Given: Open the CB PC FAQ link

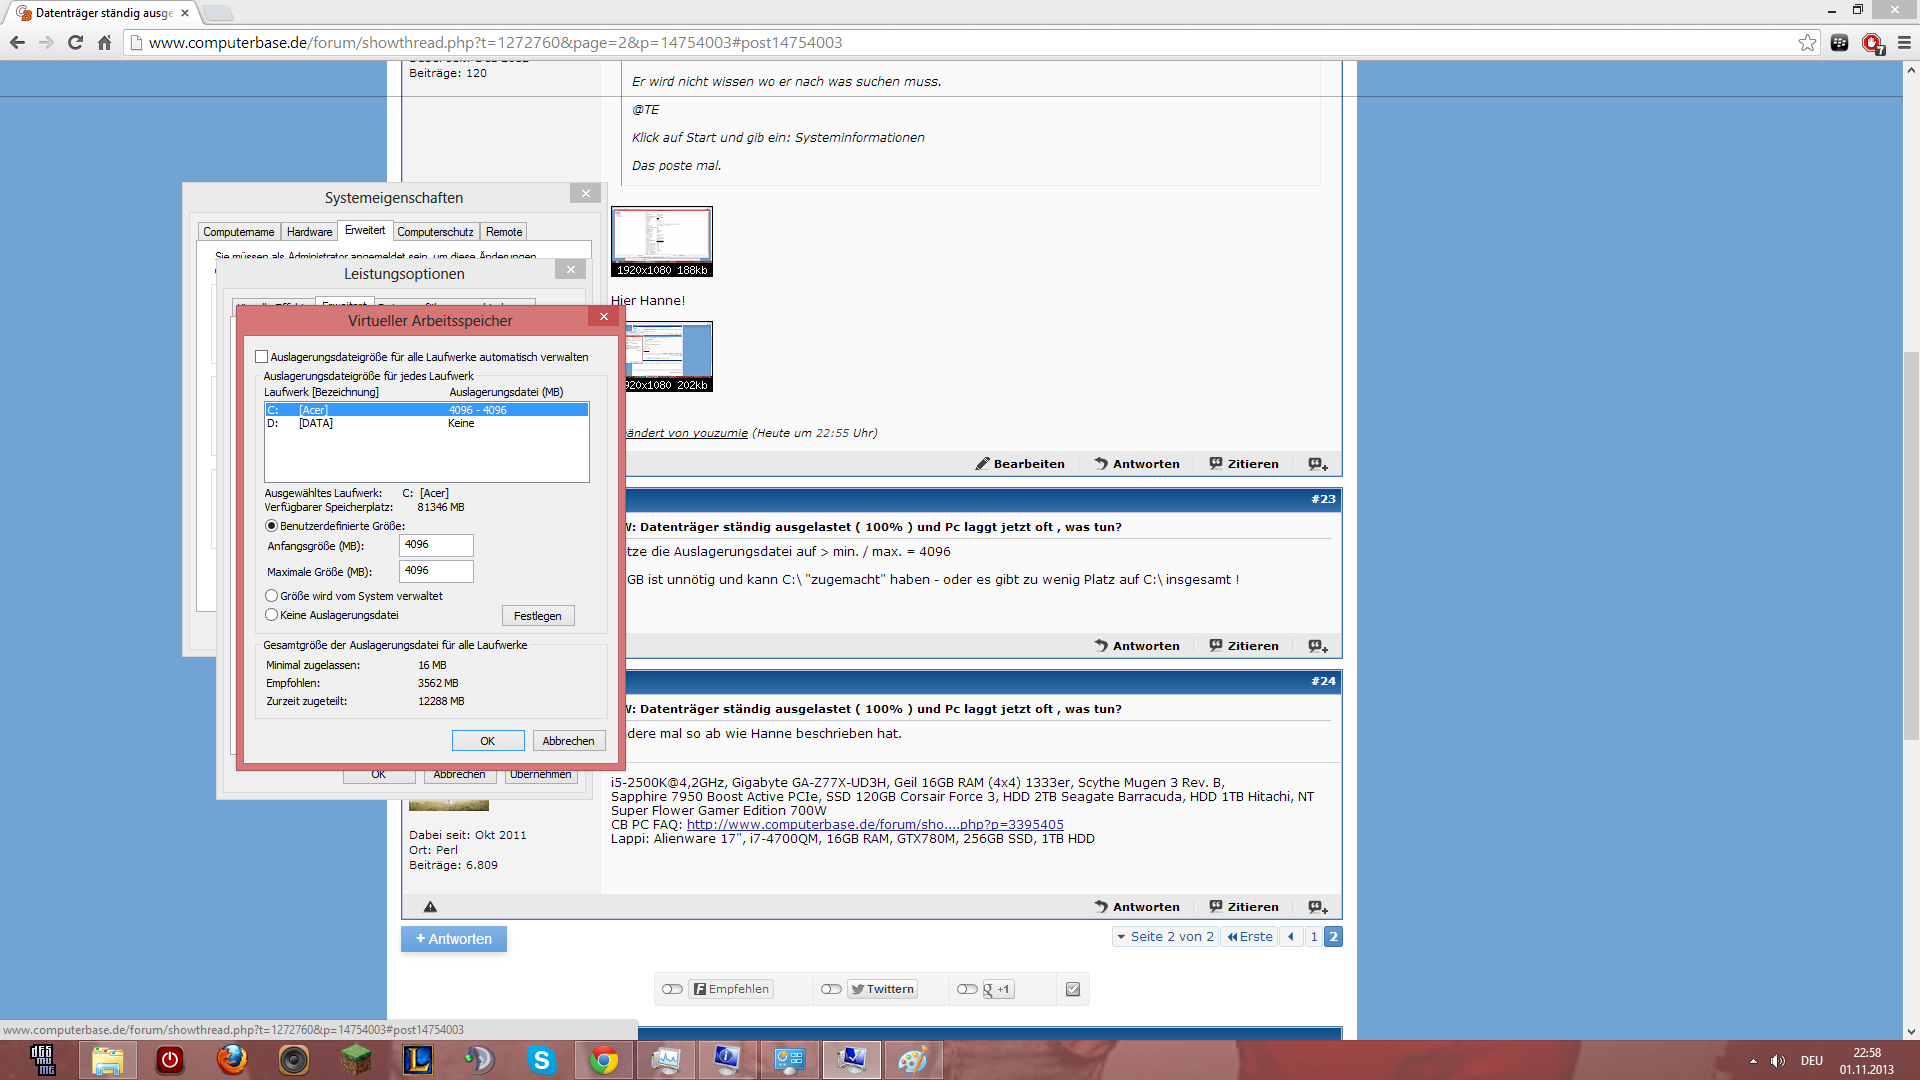Looking at the screenshot, I should (x=875, y=825).
